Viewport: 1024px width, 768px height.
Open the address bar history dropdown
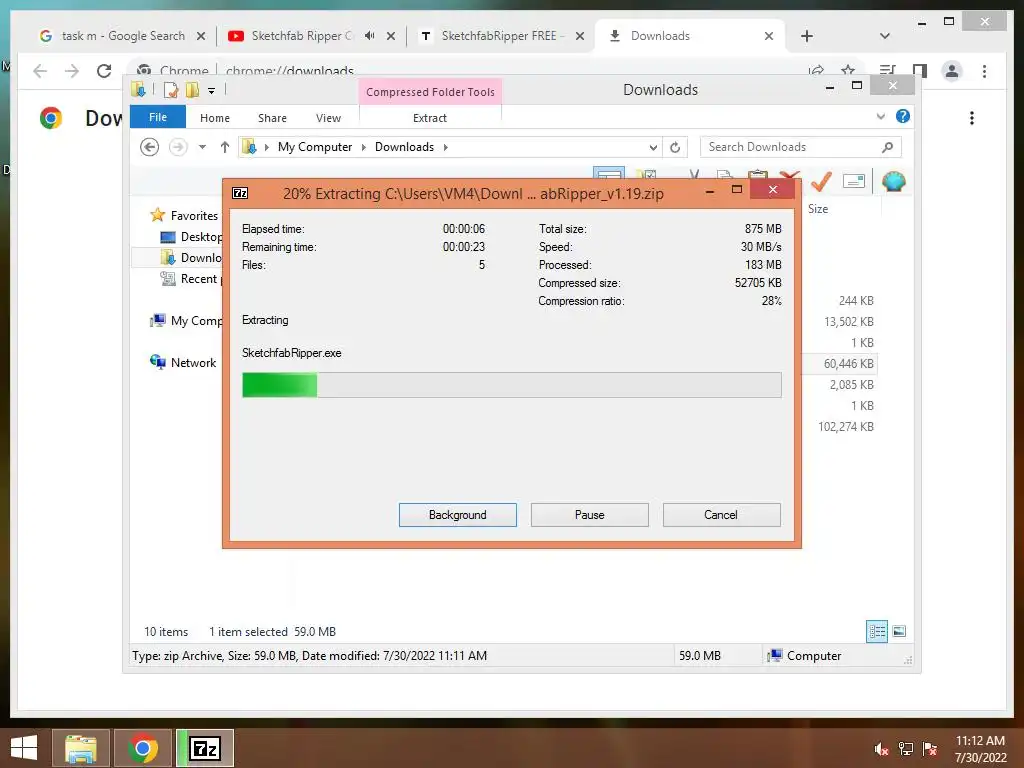(x=653, y=147)
